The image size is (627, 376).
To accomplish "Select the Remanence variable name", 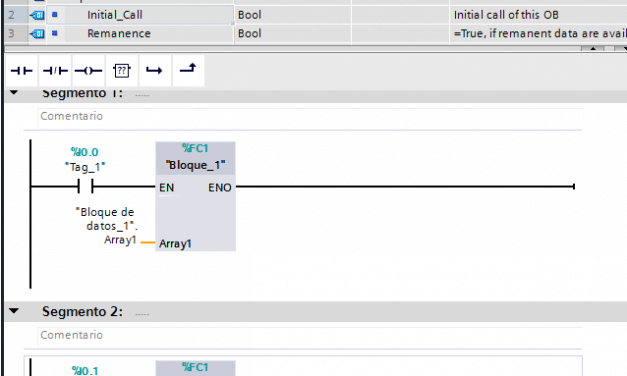I will point(119,34).
